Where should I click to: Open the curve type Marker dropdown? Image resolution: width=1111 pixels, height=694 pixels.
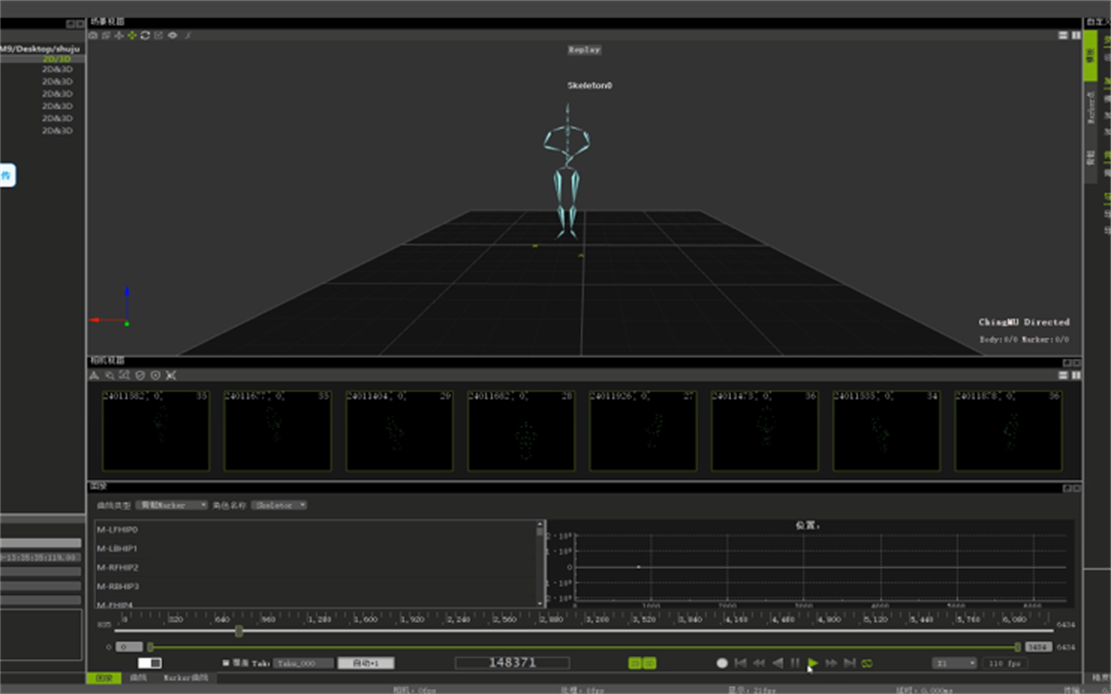pyautogui.click(x=171, y=505)
